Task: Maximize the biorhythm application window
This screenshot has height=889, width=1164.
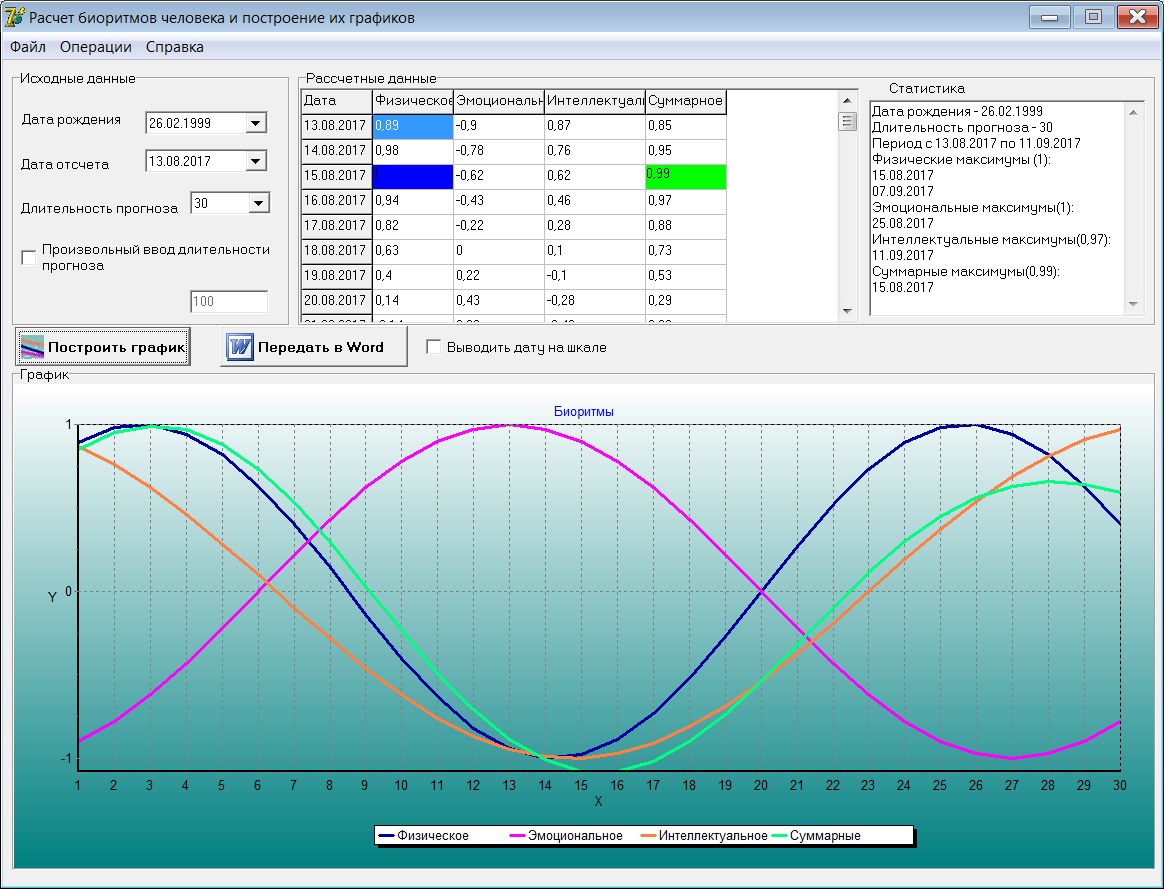Action: (1093, 17)
